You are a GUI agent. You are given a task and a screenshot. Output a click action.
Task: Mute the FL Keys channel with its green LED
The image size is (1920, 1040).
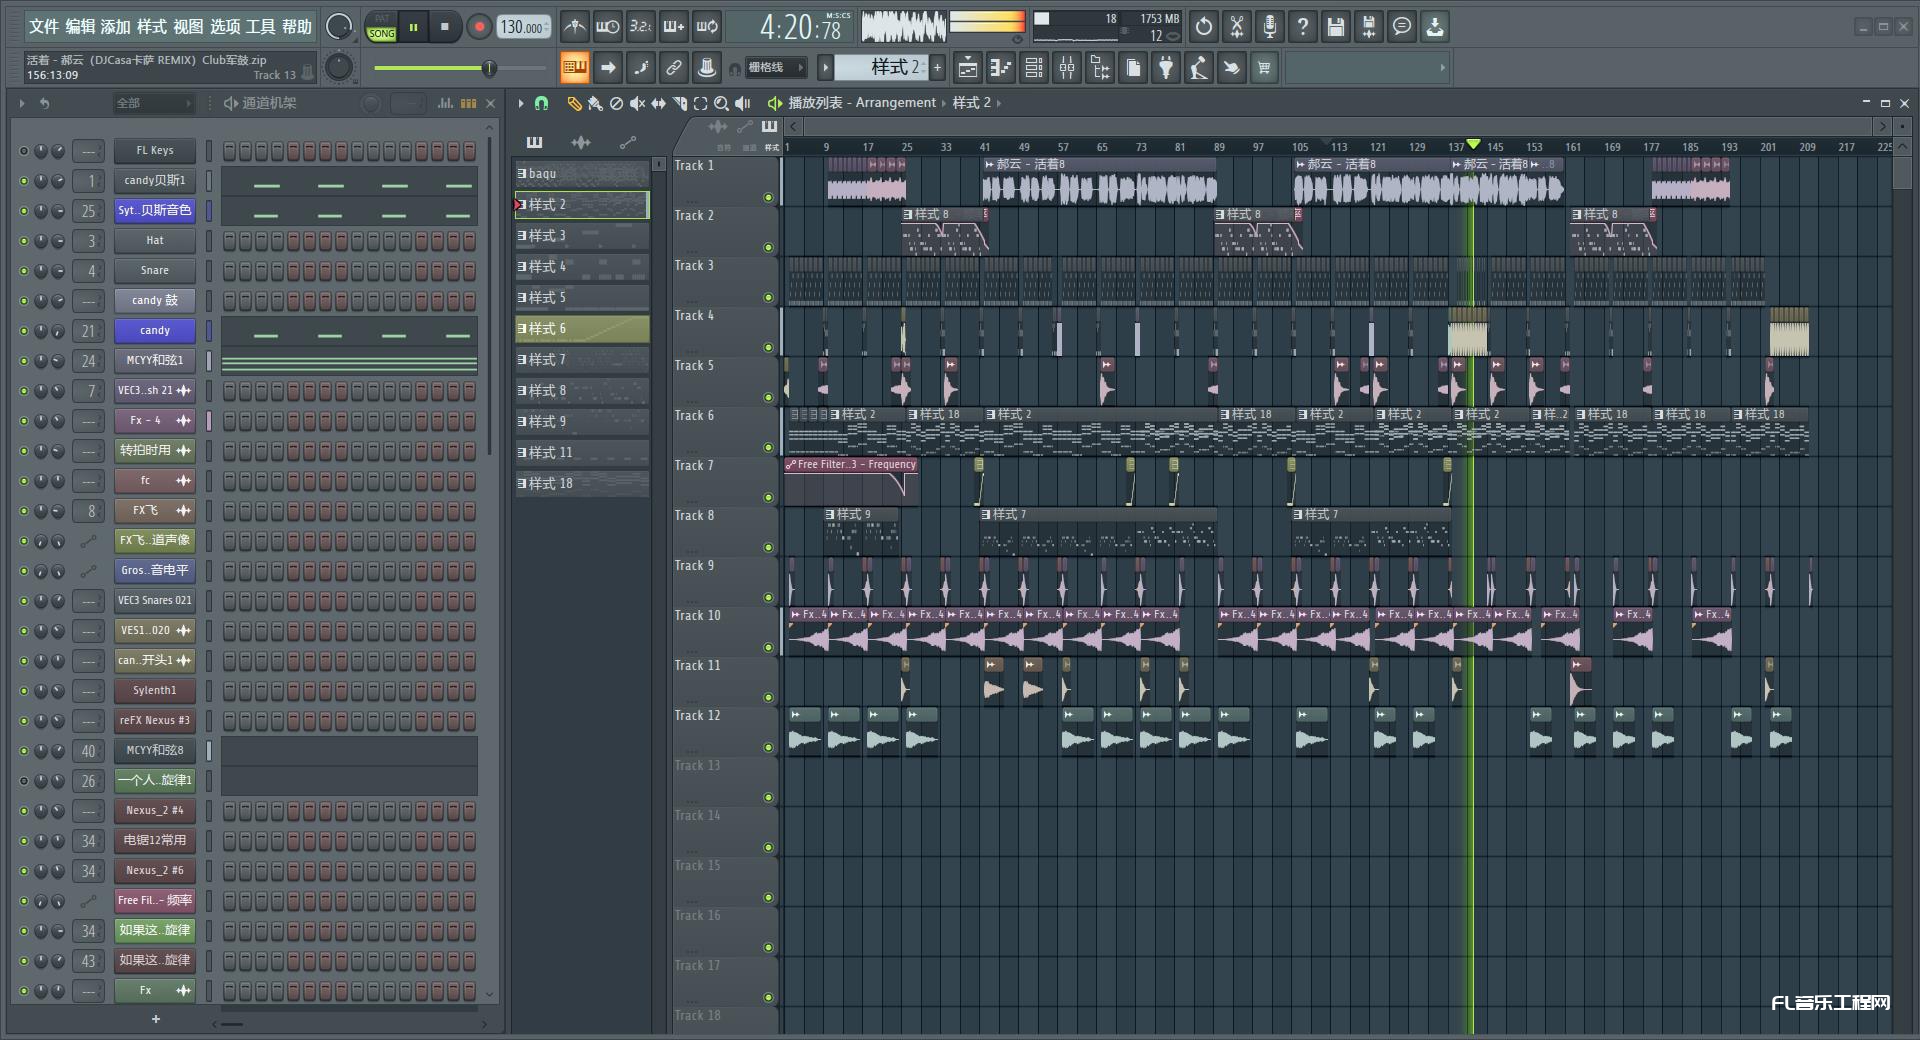(x=24, y=151)
